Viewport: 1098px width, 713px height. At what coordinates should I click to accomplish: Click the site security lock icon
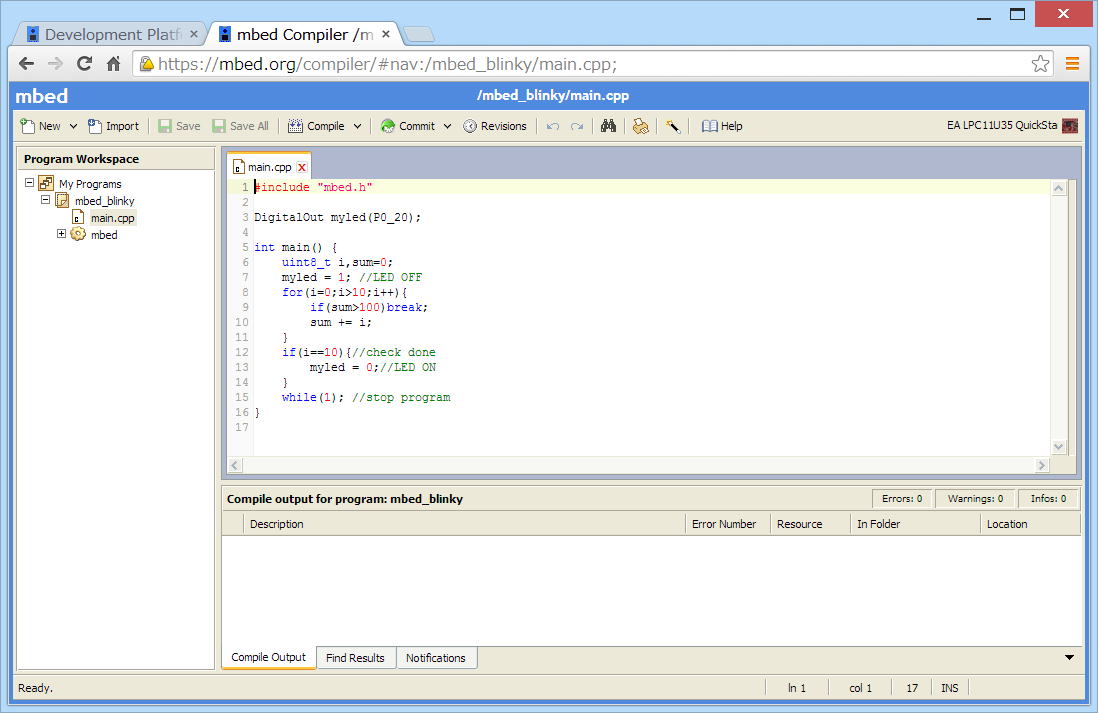click(x=146, y=64)
